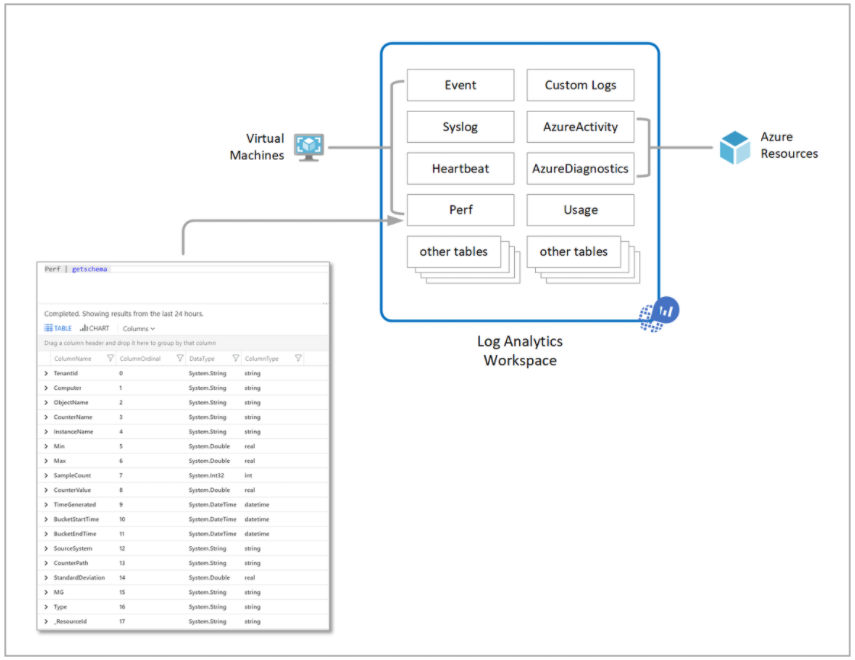Expand the SourceSystem row
The image size is (855, 660).
pyautogui.click(x=46, y=549)
